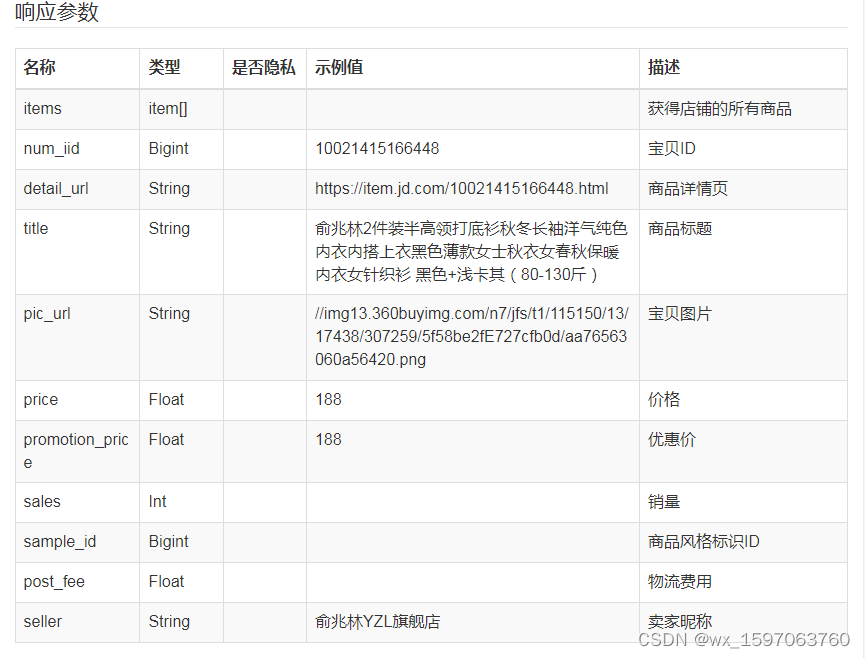Click the sample_id description 商品风格标识ID
865x658 pixels.
coord(703,542)
